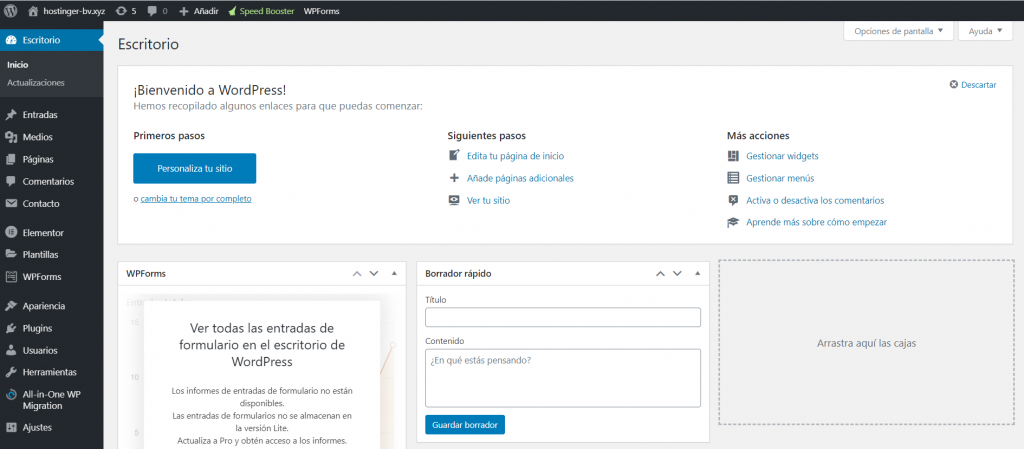Expand Opciones de pantalla dropdown
The image size is (1024, 449).
[x=898, y=31]
